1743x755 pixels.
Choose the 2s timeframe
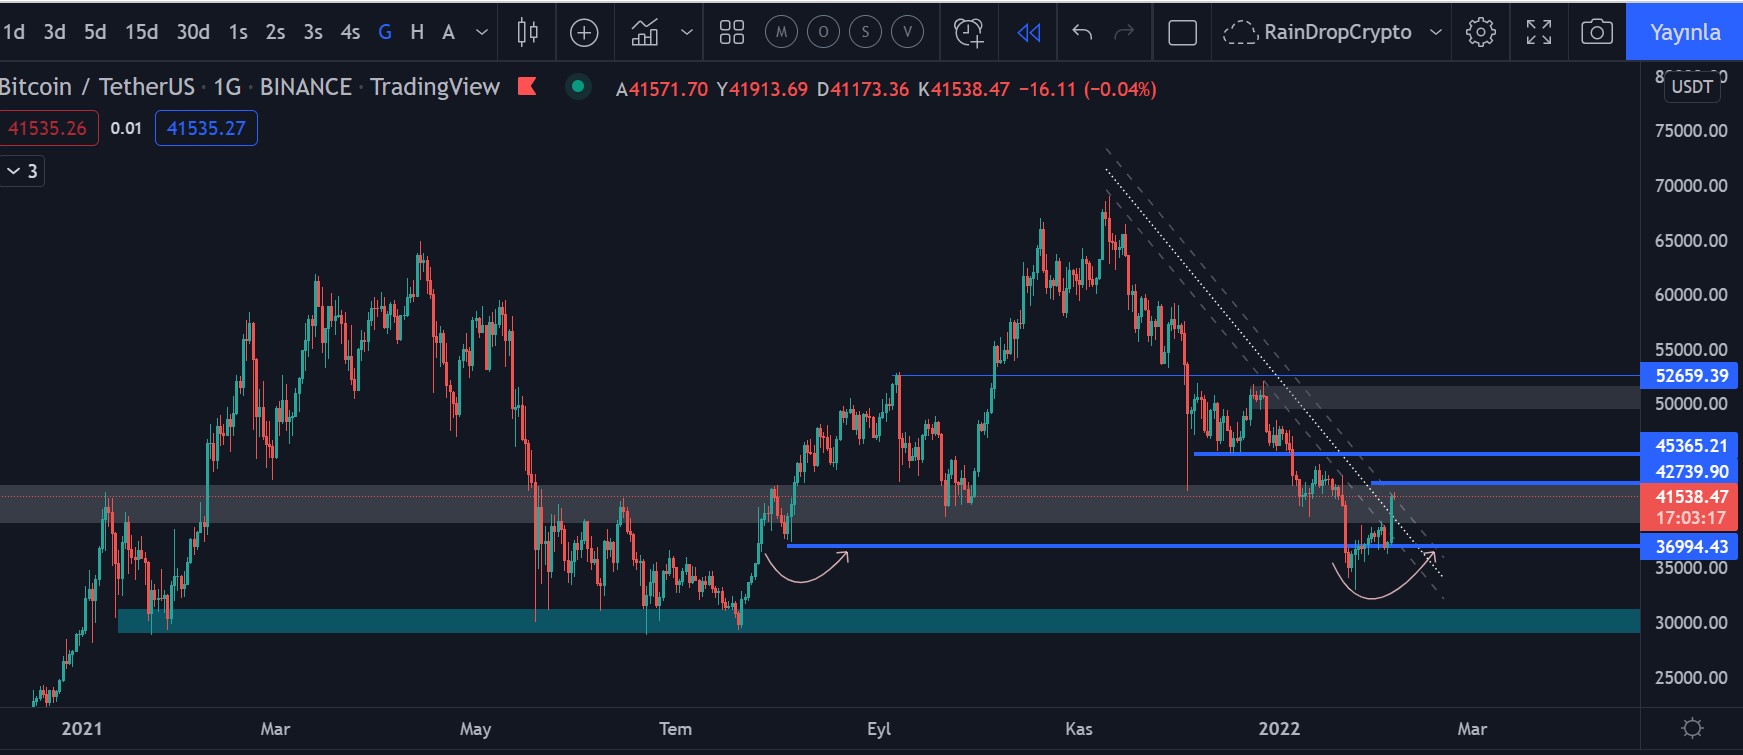[x=275, y=32]
